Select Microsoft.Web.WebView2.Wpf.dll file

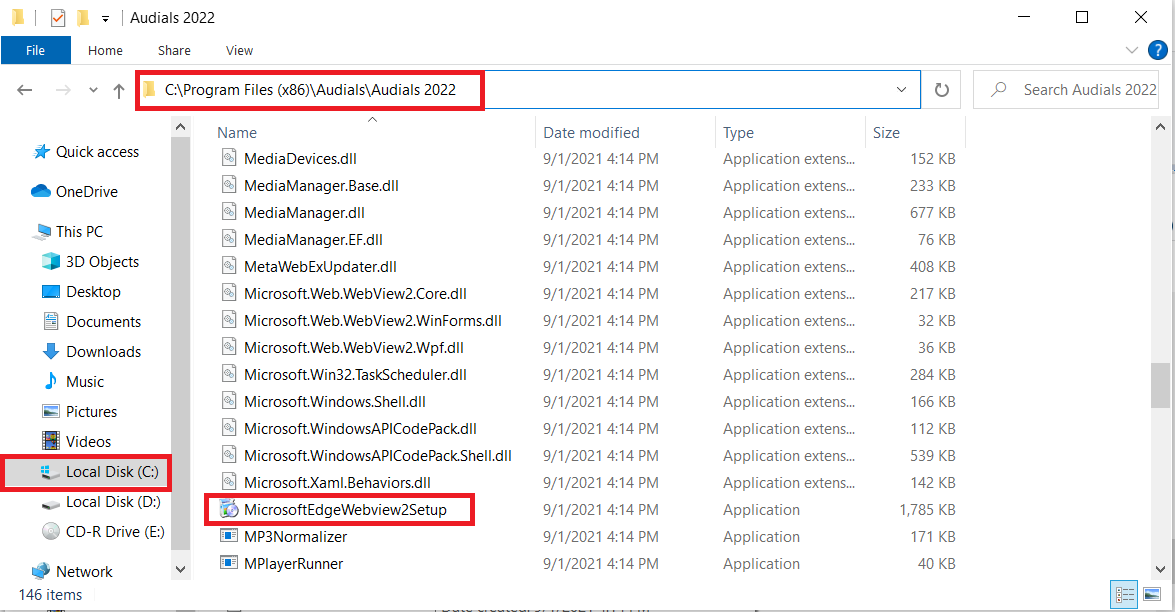(354, 348)
